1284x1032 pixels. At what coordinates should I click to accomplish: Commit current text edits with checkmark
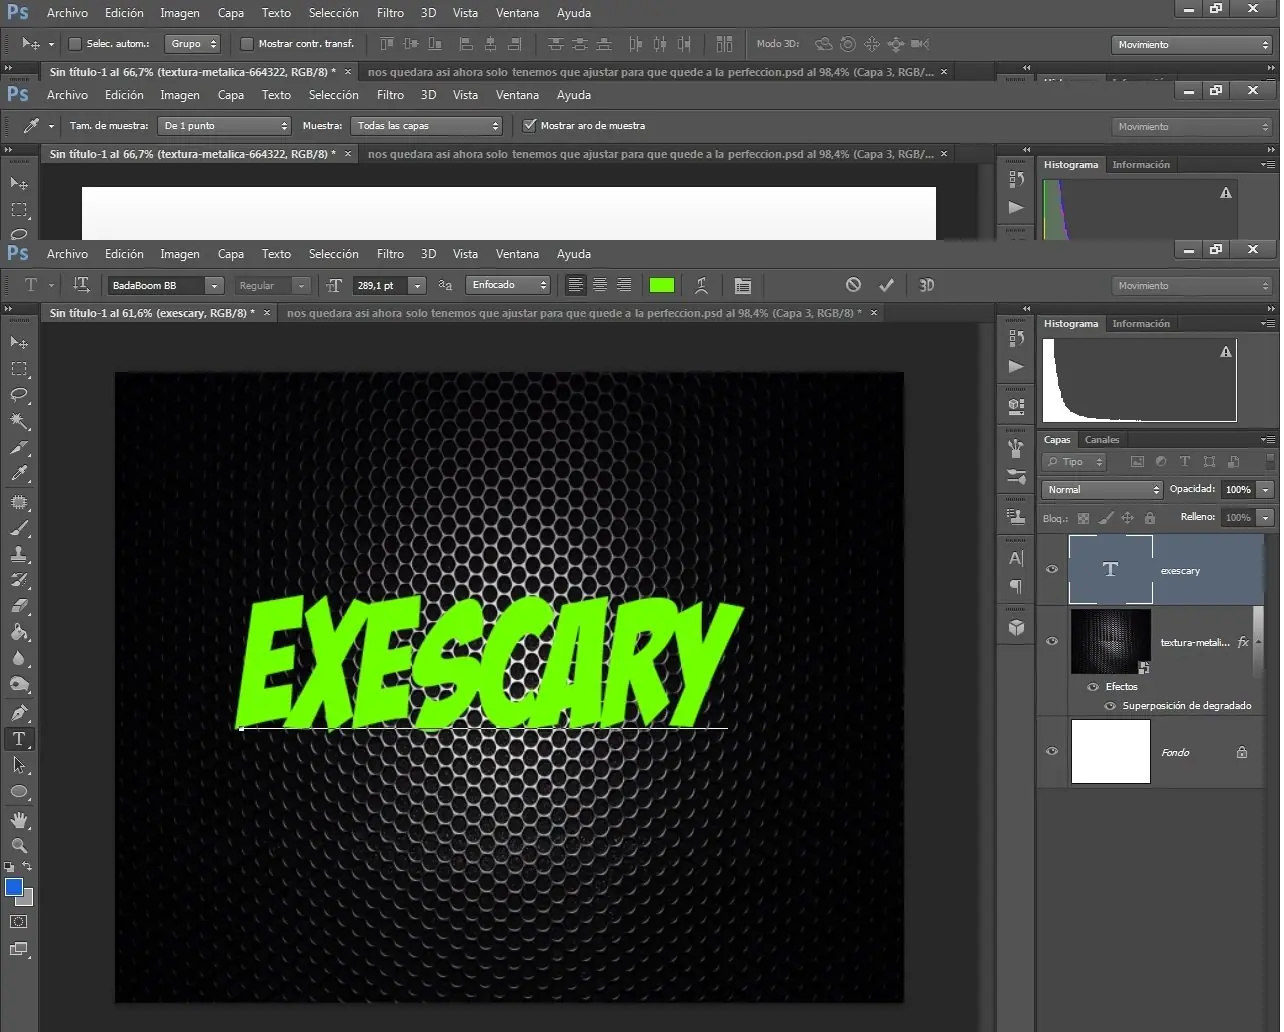pyautogui.click(x=886, y=285)
